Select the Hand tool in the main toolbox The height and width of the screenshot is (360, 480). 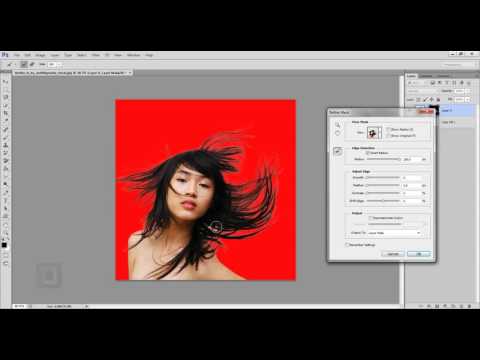(x=5, y=225)
